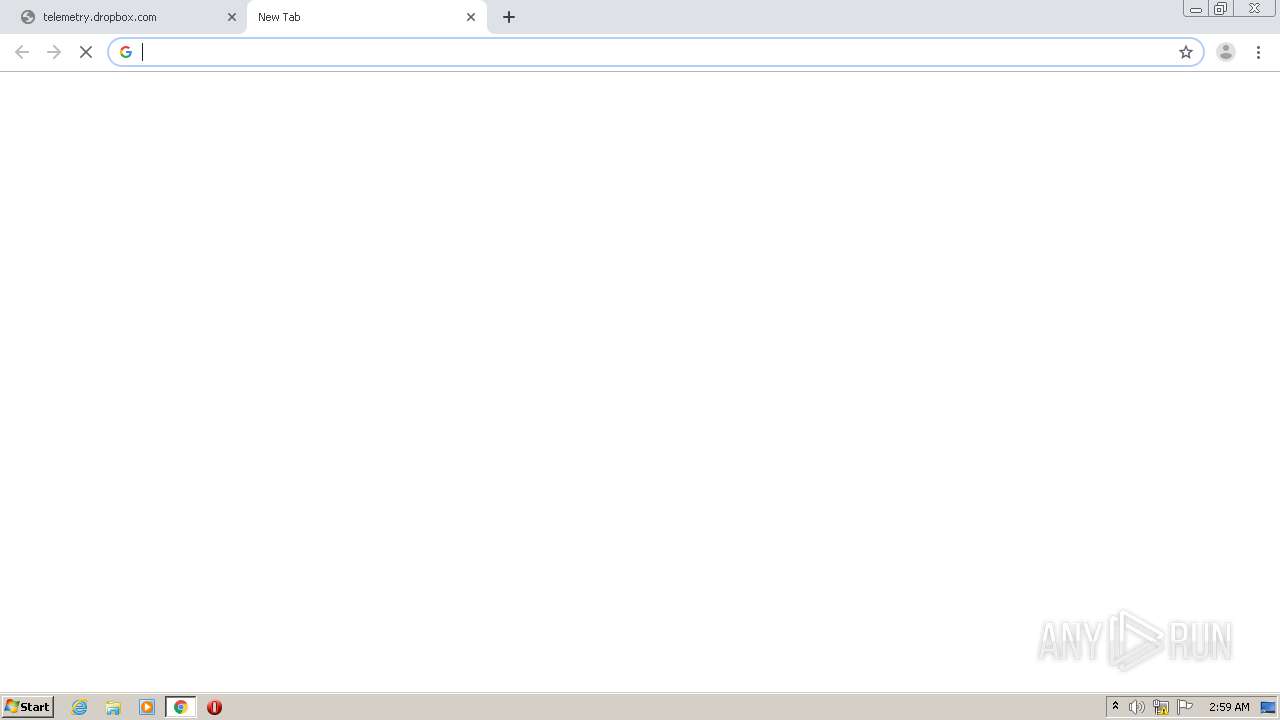Image resolution: width=1280 pixels, height=720 pixels.
Task: Select the New Tab tab
Action: (x=366, y=17)
